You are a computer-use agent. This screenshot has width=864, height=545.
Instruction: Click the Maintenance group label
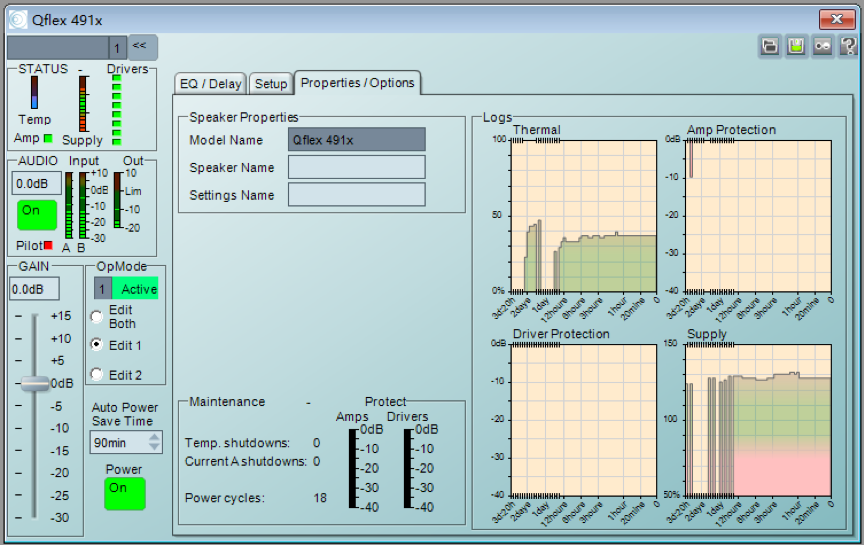coord(227,402)
